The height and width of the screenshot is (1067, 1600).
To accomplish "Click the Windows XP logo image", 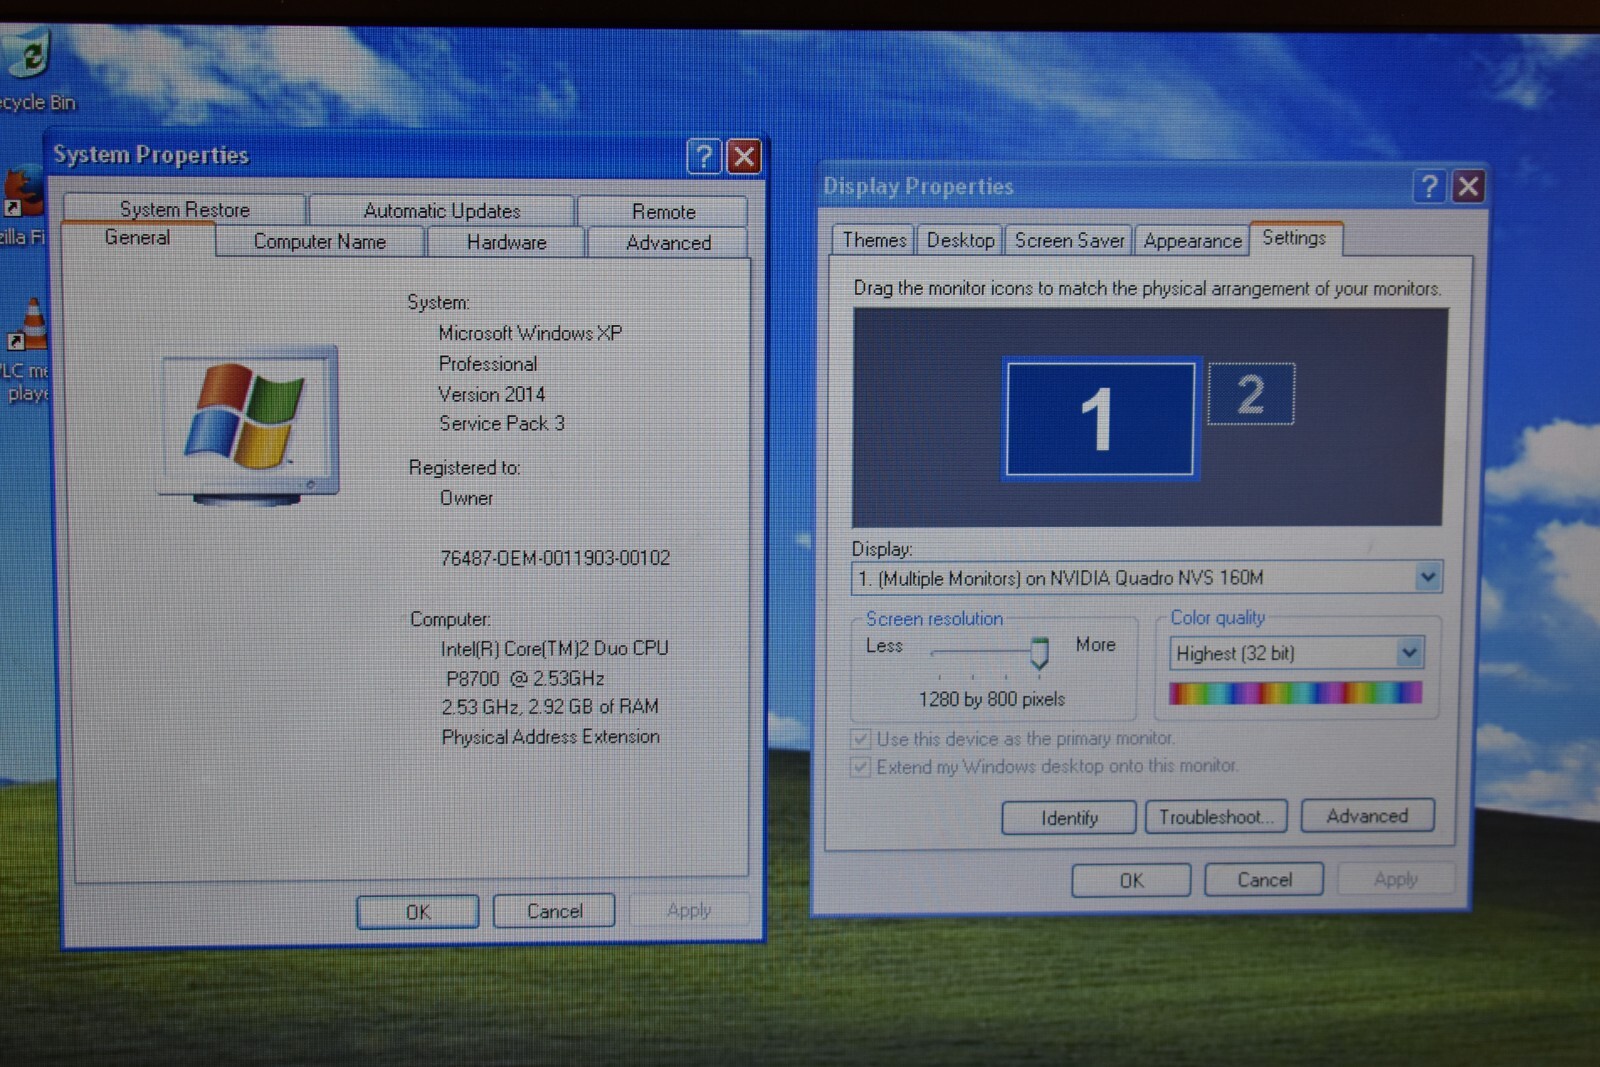I will (x=247, y=425).
